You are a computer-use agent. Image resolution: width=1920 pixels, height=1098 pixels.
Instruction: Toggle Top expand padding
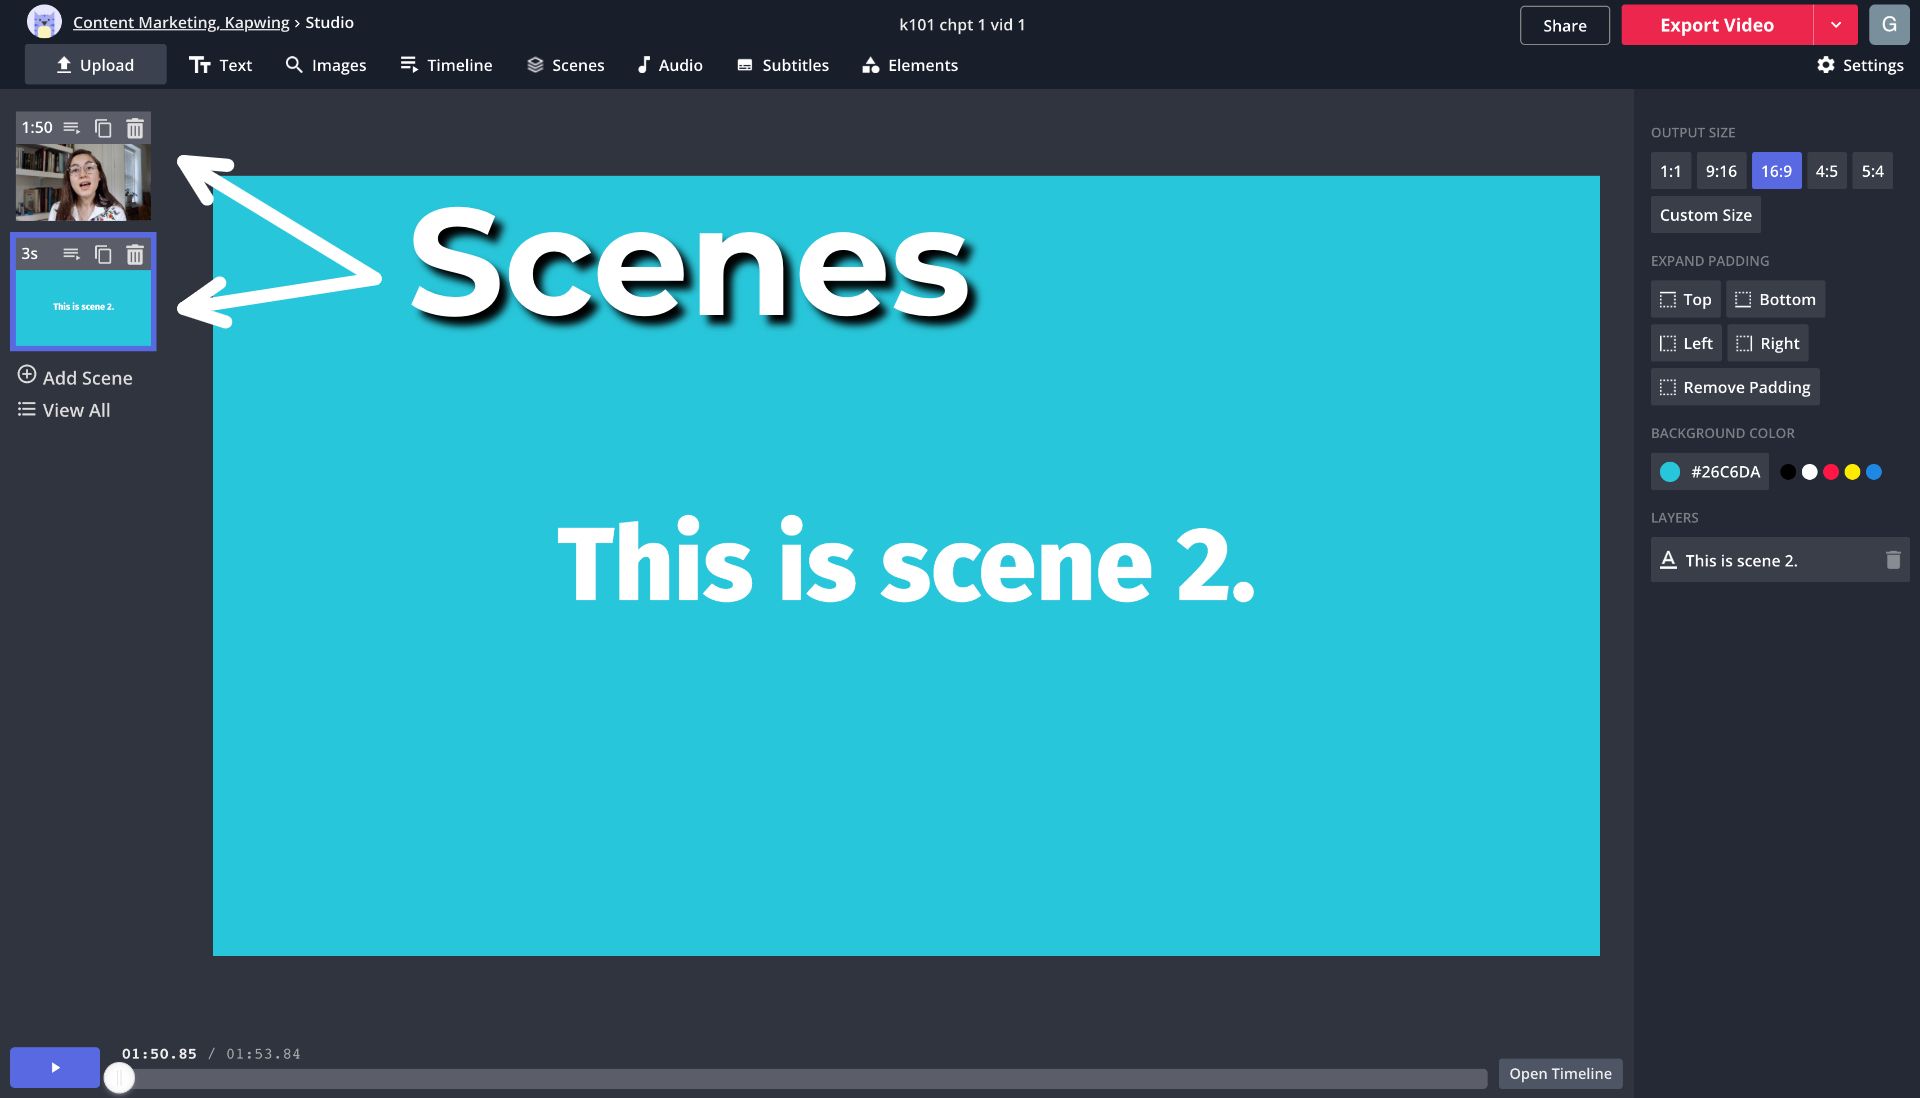point(1685,299)
